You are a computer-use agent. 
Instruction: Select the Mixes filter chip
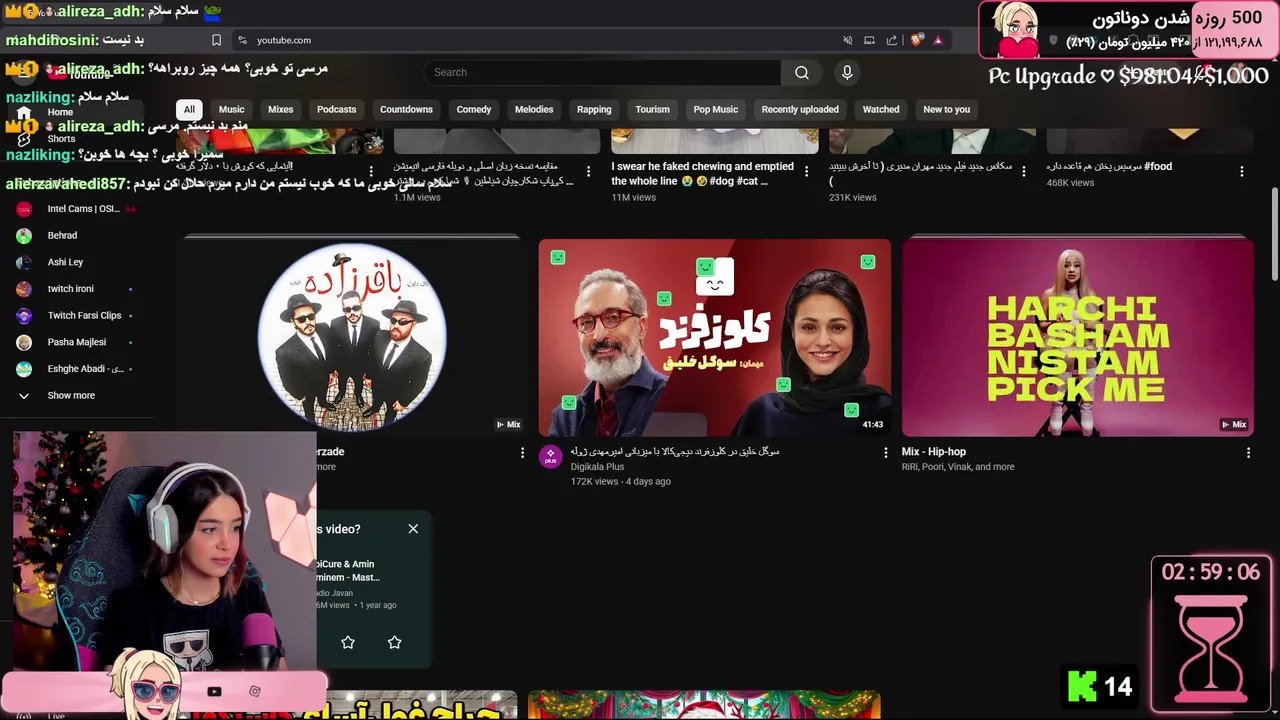pos(281,109)
